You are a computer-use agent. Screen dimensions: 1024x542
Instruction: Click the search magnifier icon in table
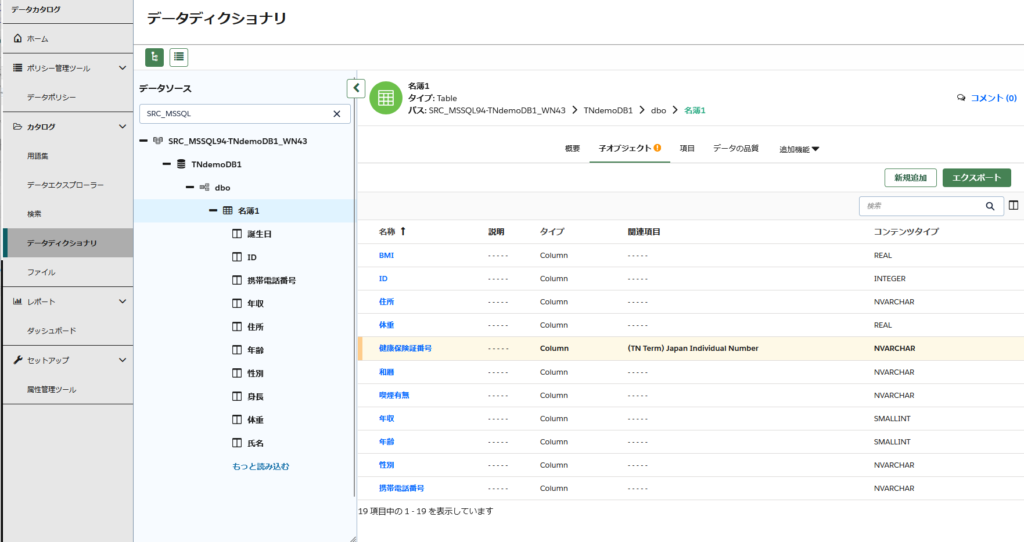[x=990, y=206]
